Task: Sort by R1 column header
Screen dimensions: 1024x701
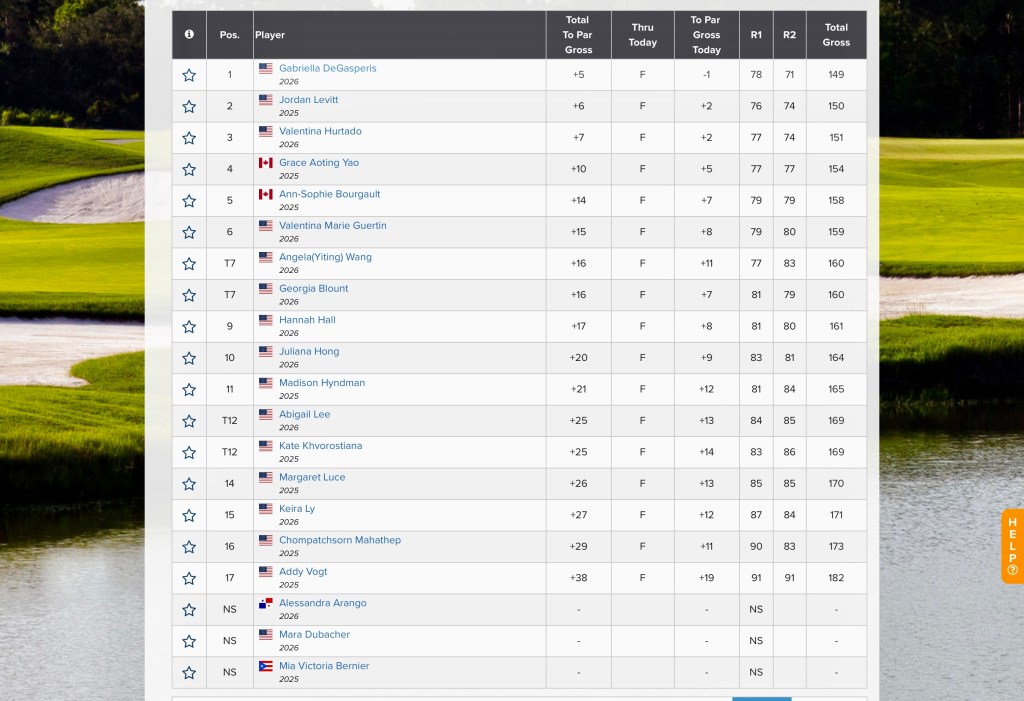Action: pyautogui.click(x=756, y=35)
